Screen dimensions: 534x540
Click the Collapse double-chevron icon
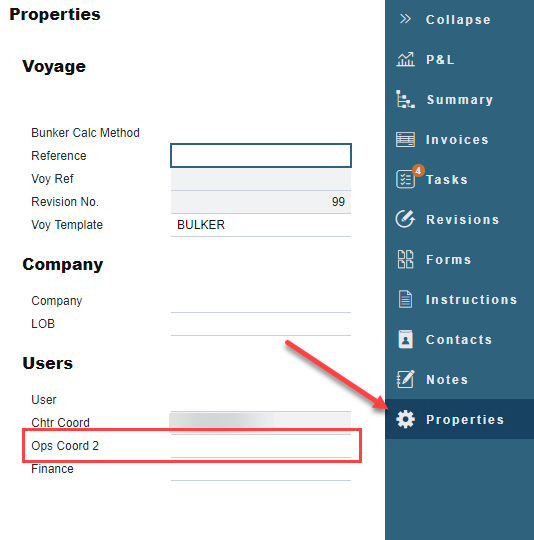[405, 19]
